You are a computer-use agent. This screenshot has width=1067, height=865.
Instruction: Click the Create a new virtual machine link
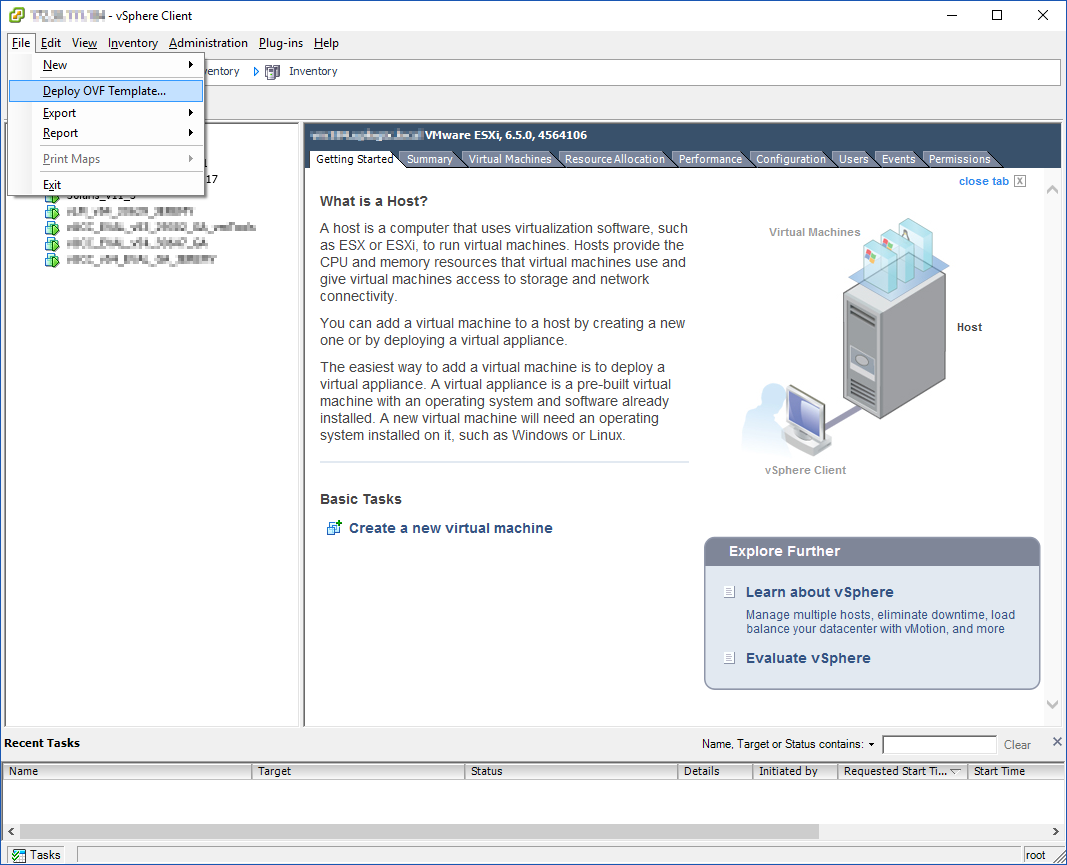450,528
